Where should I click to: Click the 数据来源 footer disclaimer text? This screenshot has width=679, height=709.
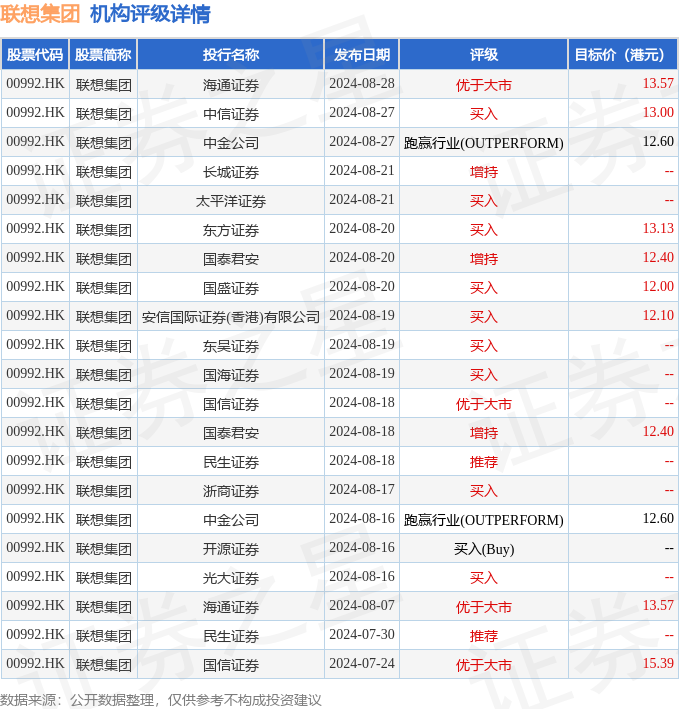[160, 700]
